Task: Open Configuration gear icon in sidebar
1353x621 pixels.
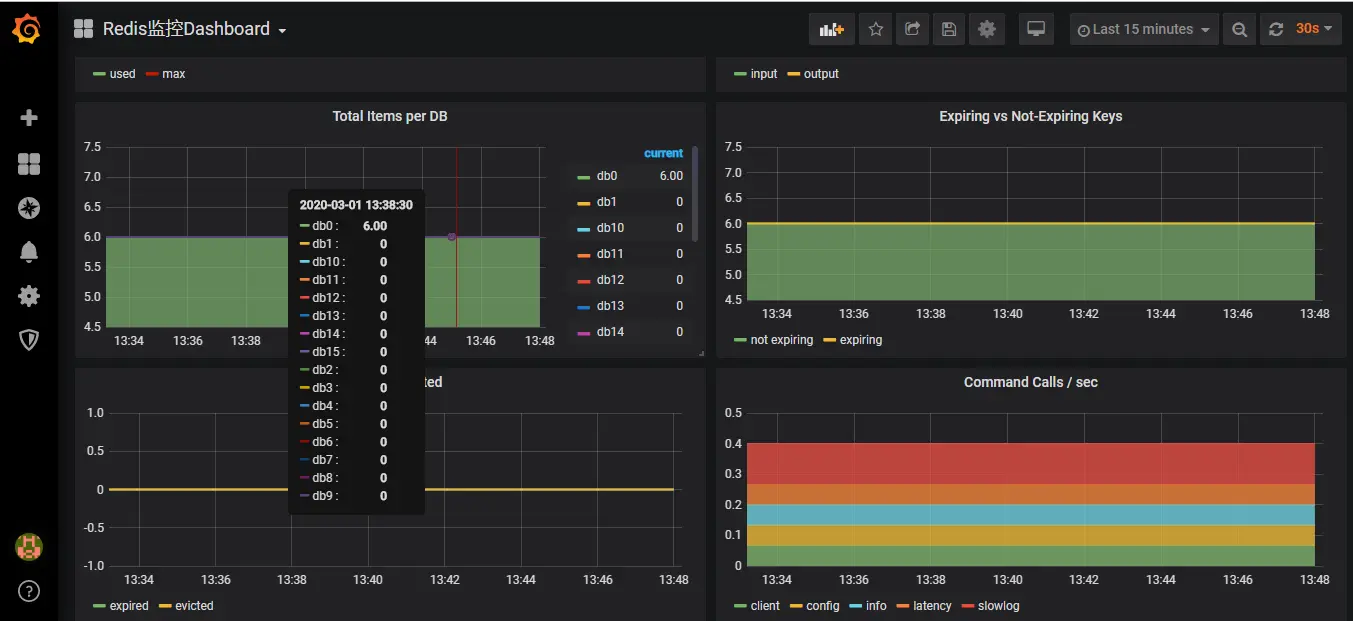Action: coord(29,296)
